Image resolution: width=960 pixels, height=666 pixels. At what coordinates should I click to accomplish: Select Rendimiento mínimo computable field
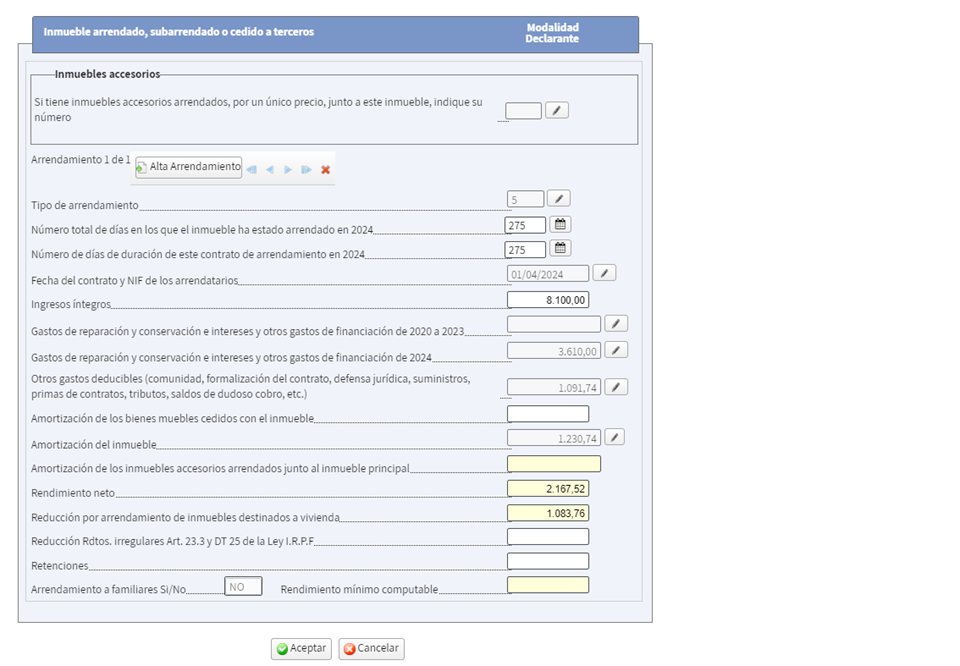(x=548, y=585)
